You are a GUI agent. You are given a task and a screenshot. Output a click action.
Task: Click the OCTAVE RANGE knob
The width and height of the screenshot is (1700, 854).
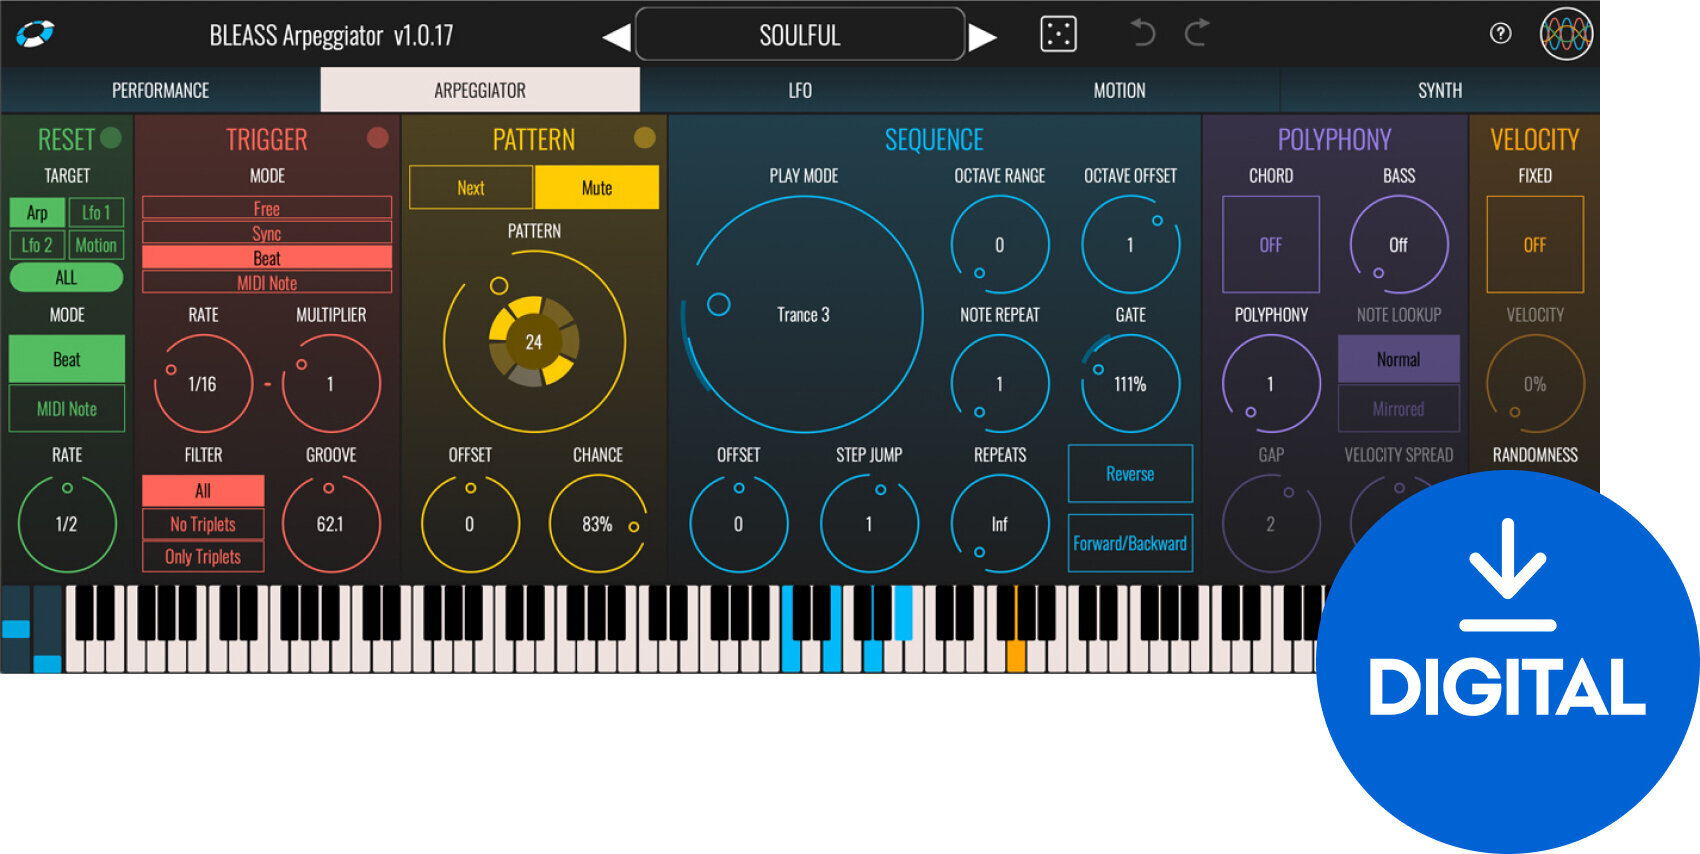click(x=1000, y=245)
